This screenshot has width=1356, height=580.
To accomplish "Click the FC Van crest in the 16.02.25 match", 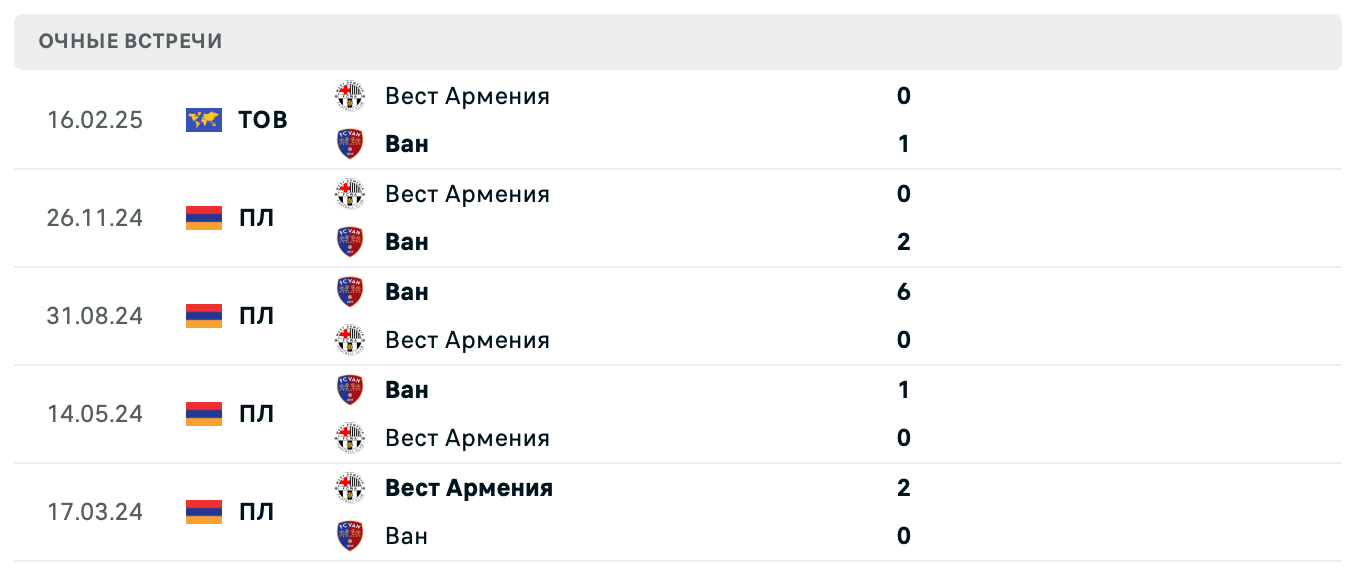I will 348,143.
